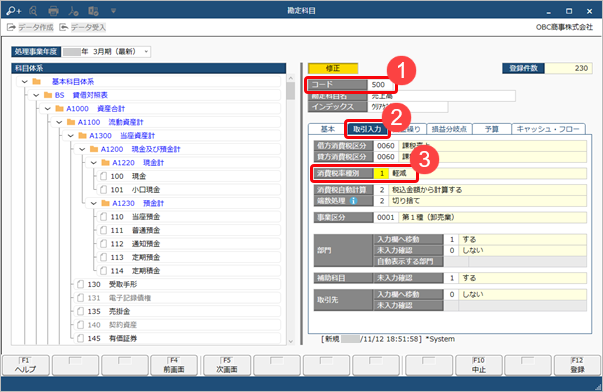Switch to the 基本 tab
Screen dimensions: 603x392
coord(328,129)
